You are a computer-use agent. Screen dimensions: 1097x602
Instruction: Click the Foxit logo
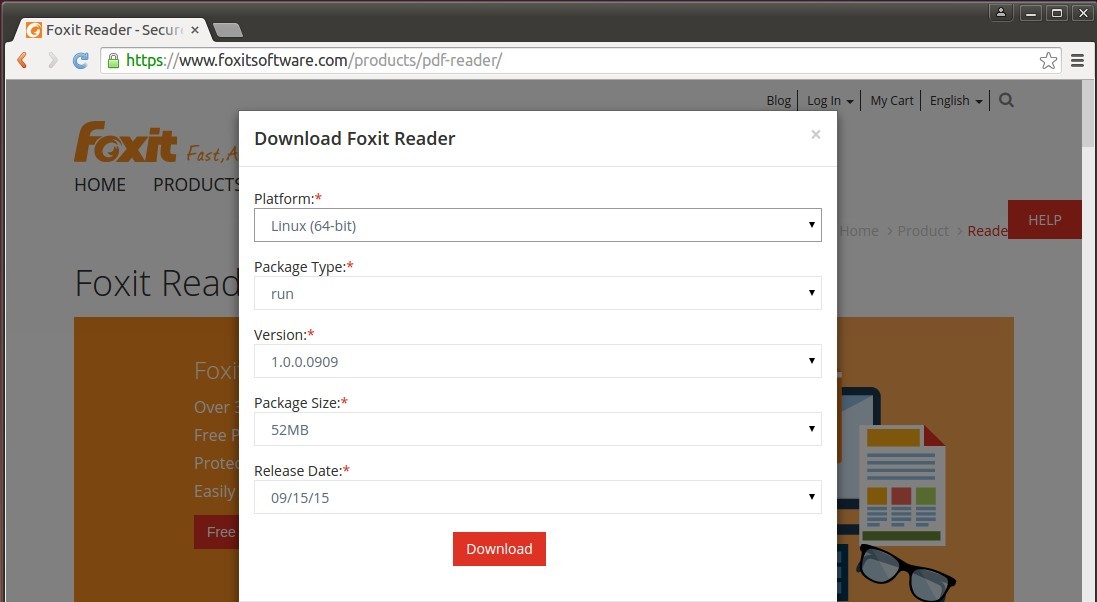[126, 142]
